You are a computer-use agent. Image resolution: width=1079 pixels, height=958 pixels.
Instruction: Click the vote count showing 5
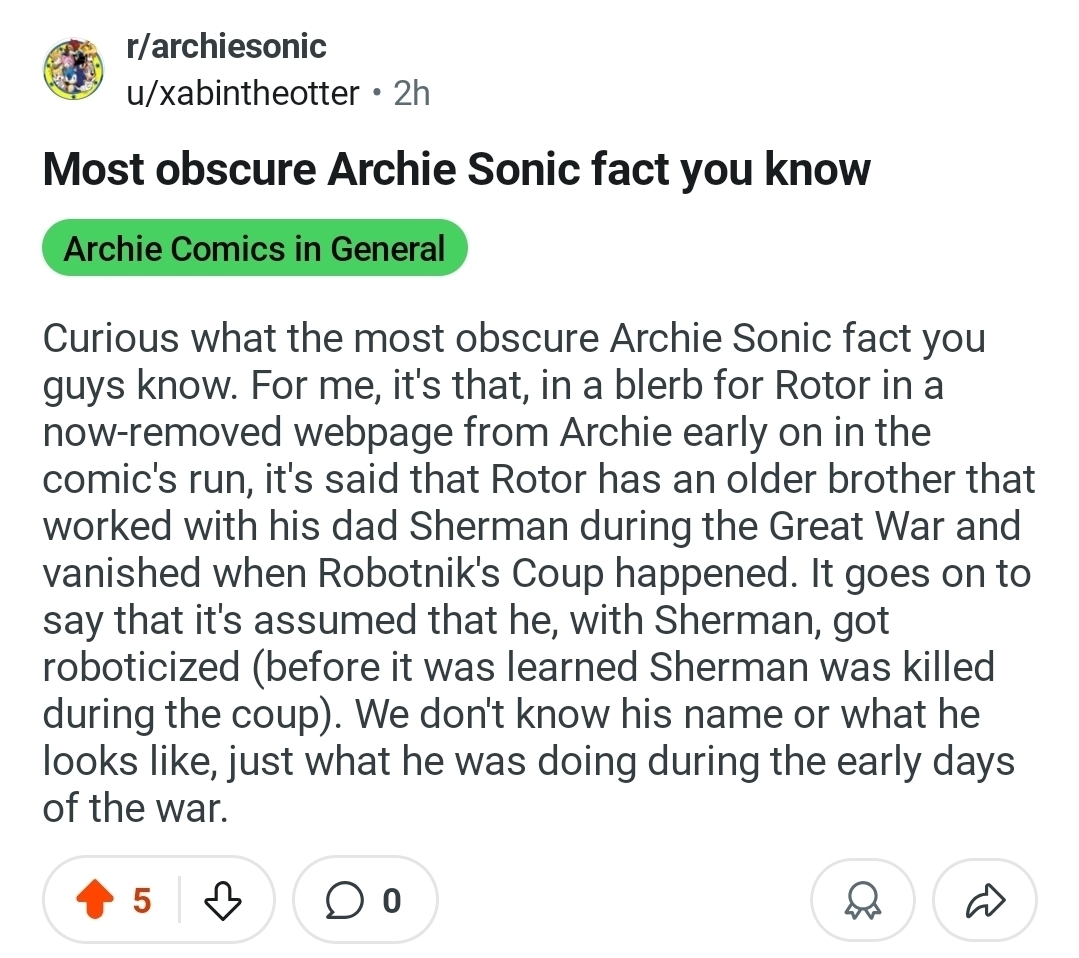click(142, 900)
